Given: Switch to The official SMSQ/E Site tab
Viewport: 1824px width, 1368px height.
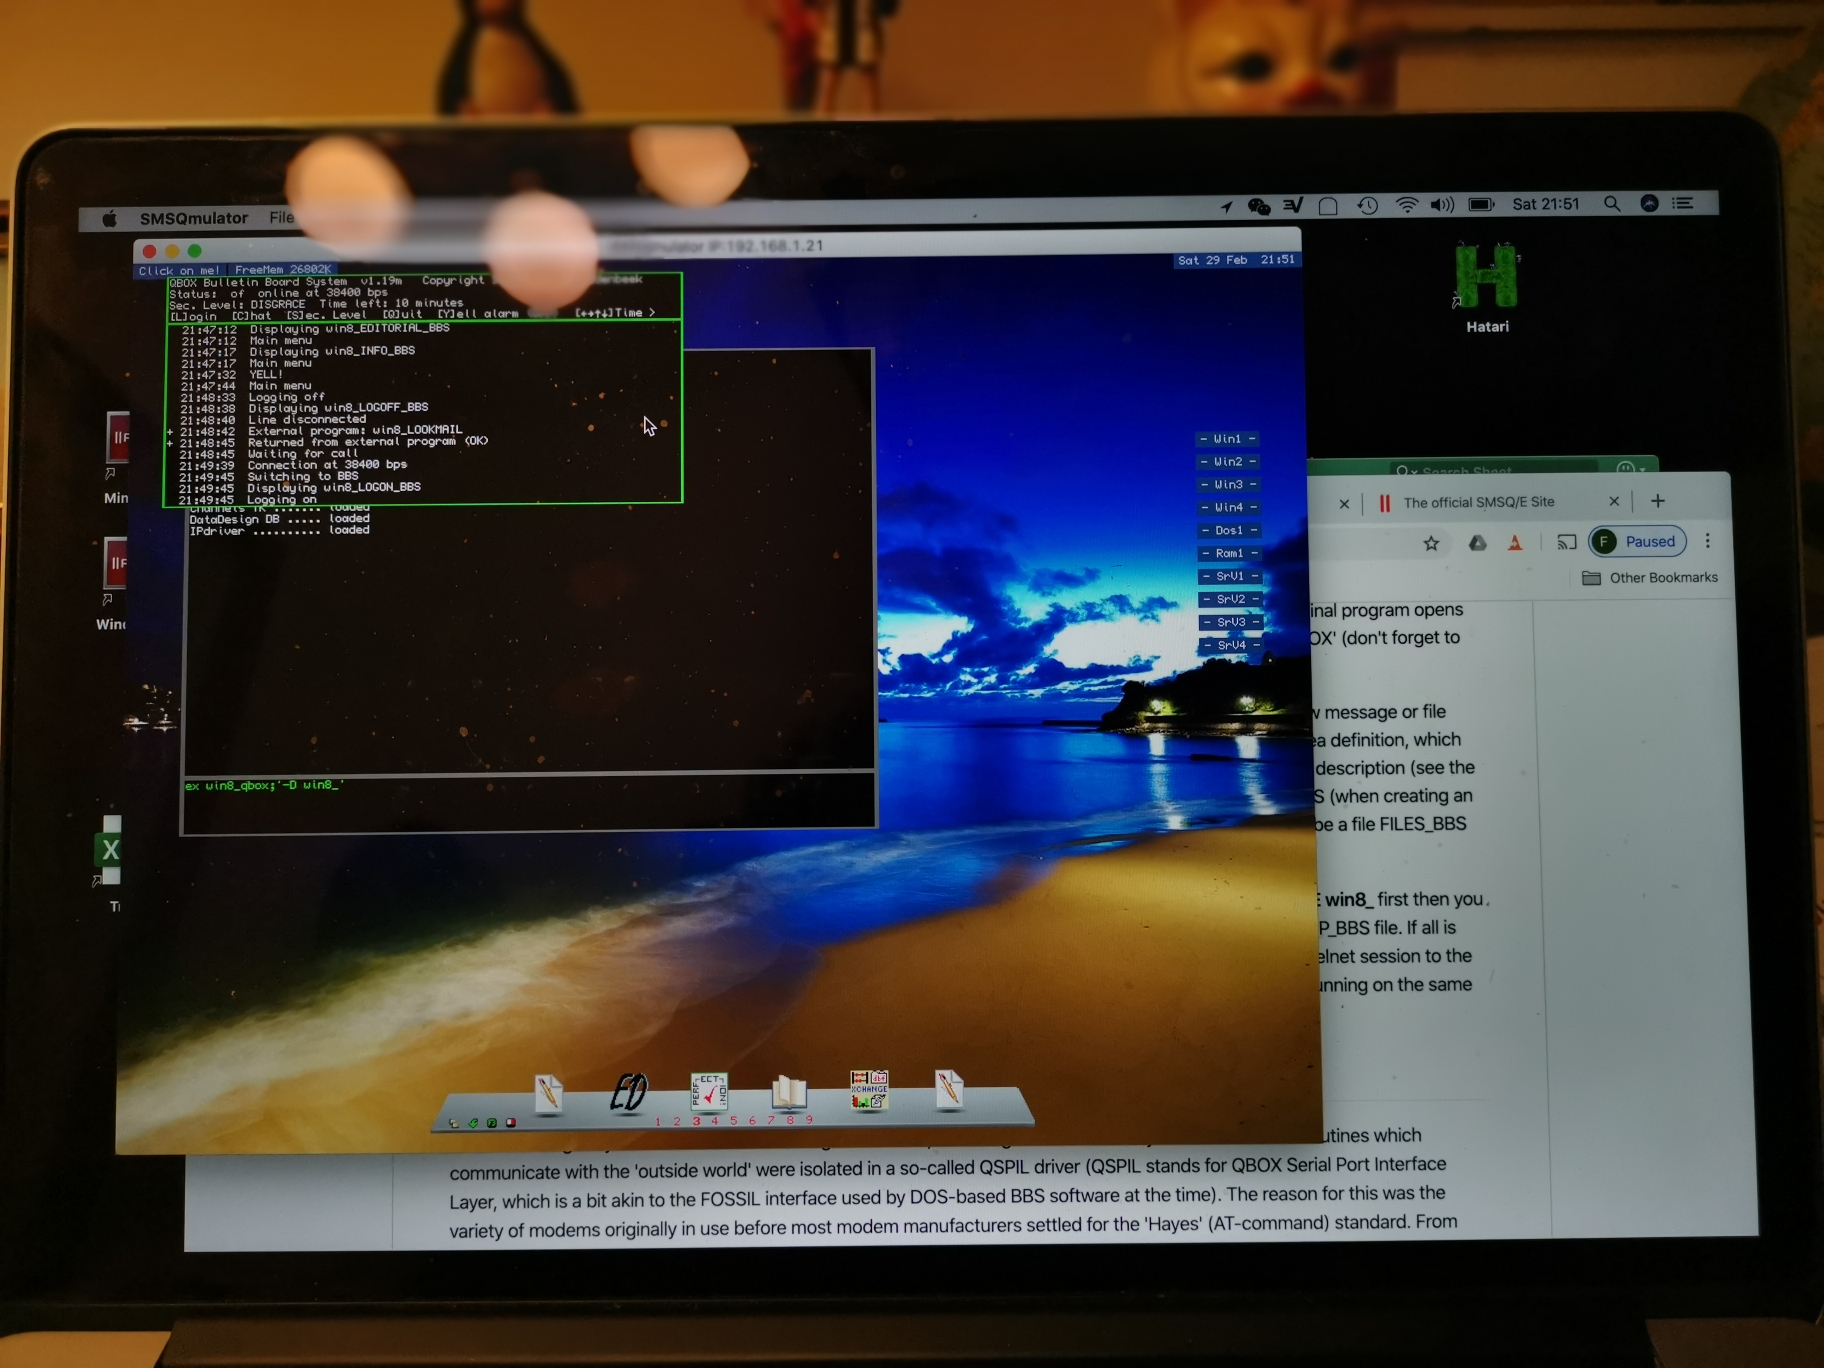Looking at the screenshot, I should pos(1478,502).
